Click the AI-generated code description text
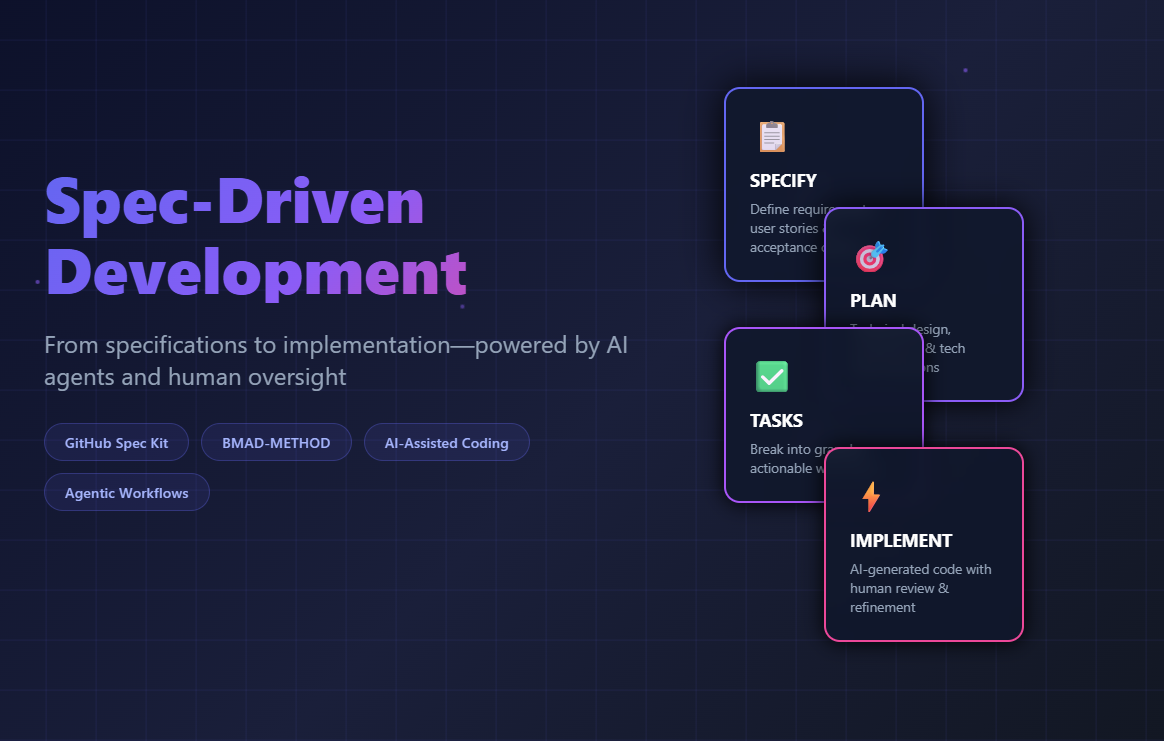The width and height of the screenshot is (1164, 741). (920, 588)
